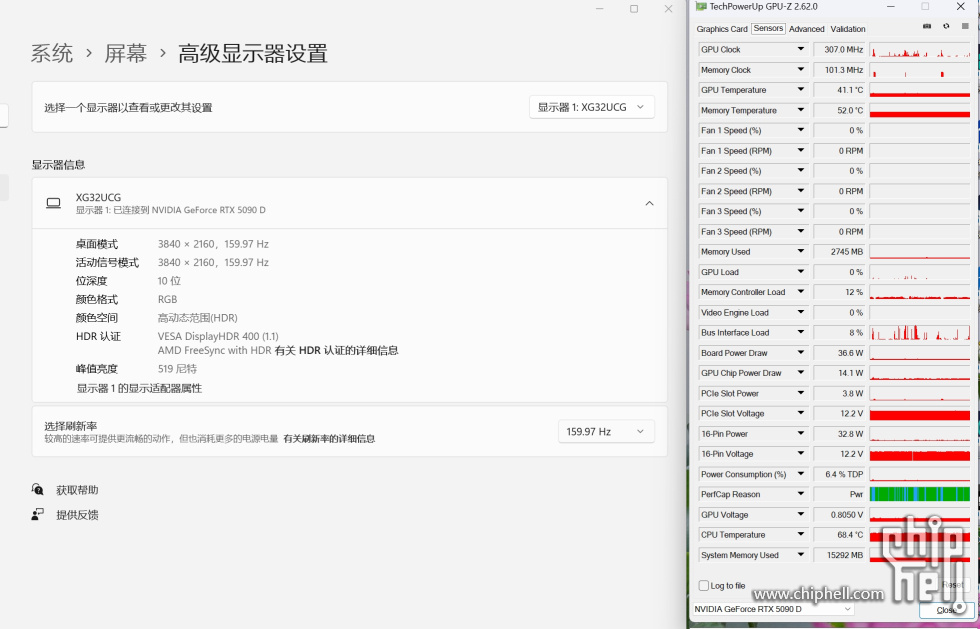This screenshot has width=980, height=629.
Task: Open NVIDIA GeForce RTX 5090 D selector
Action: tap(772, 609)
